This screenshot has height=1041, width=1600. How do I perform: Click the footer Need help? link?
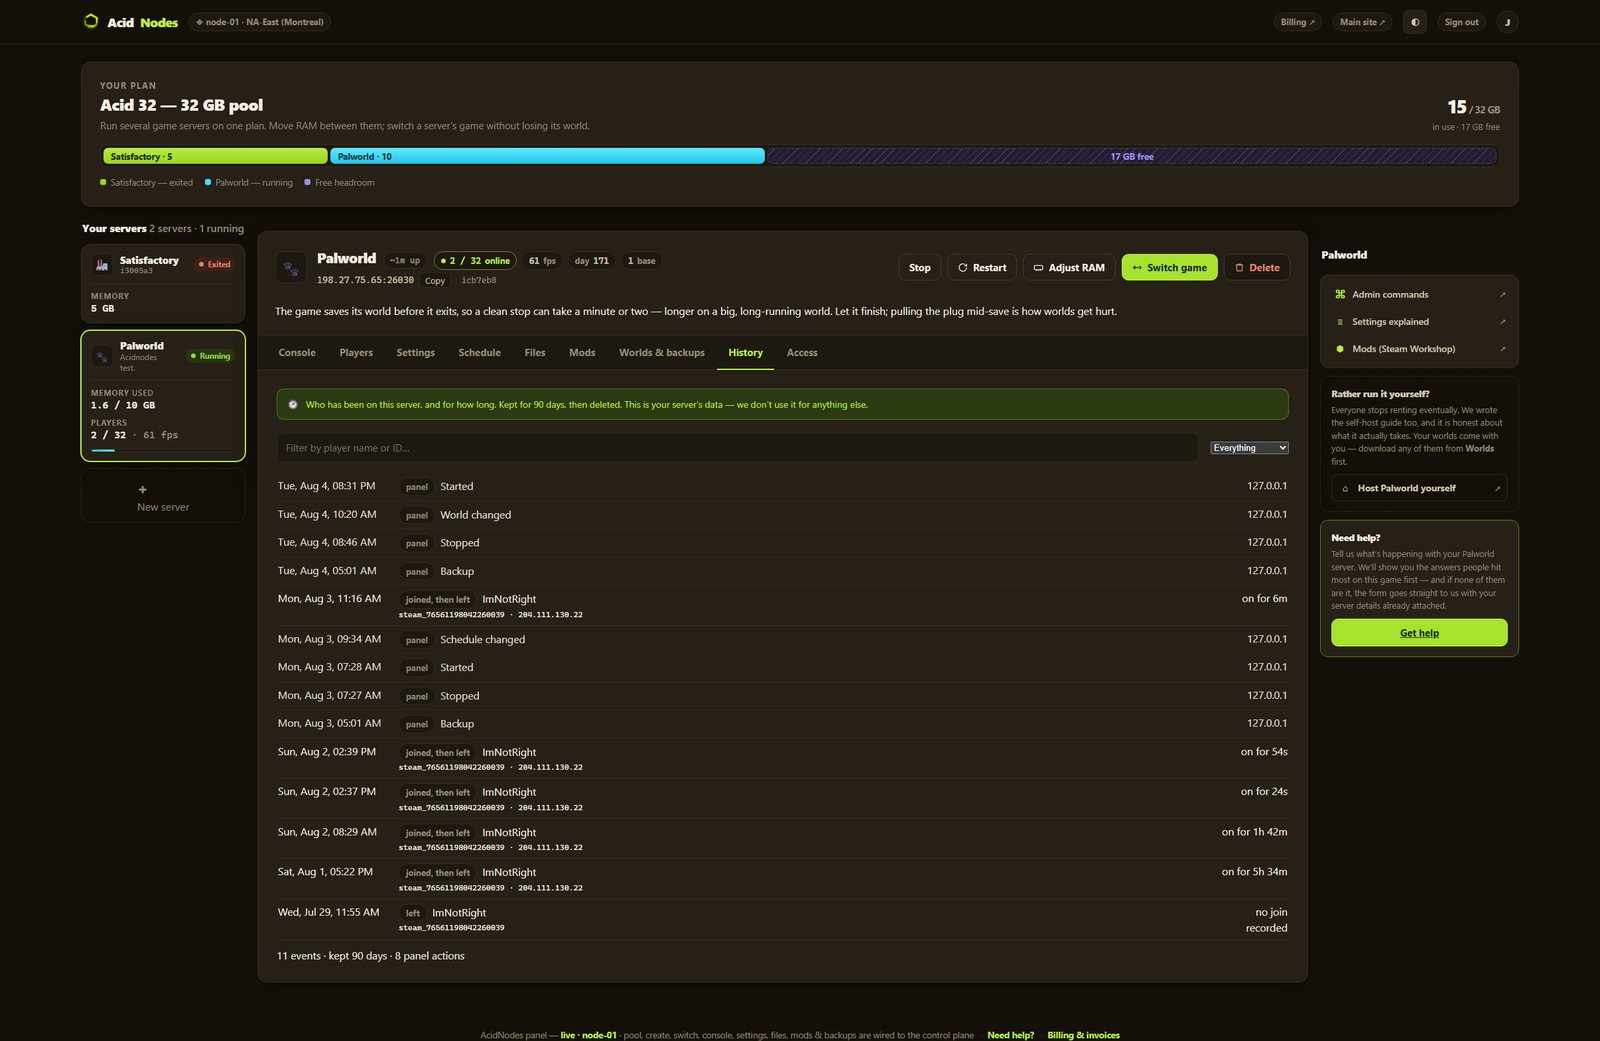(1011, 1035)
